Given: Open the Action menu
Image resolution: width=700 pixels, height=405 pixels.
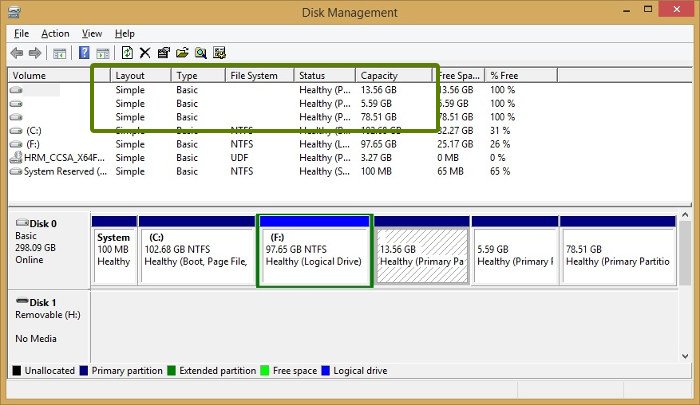Looking at the screenshot, I should (x=55, y=33).
